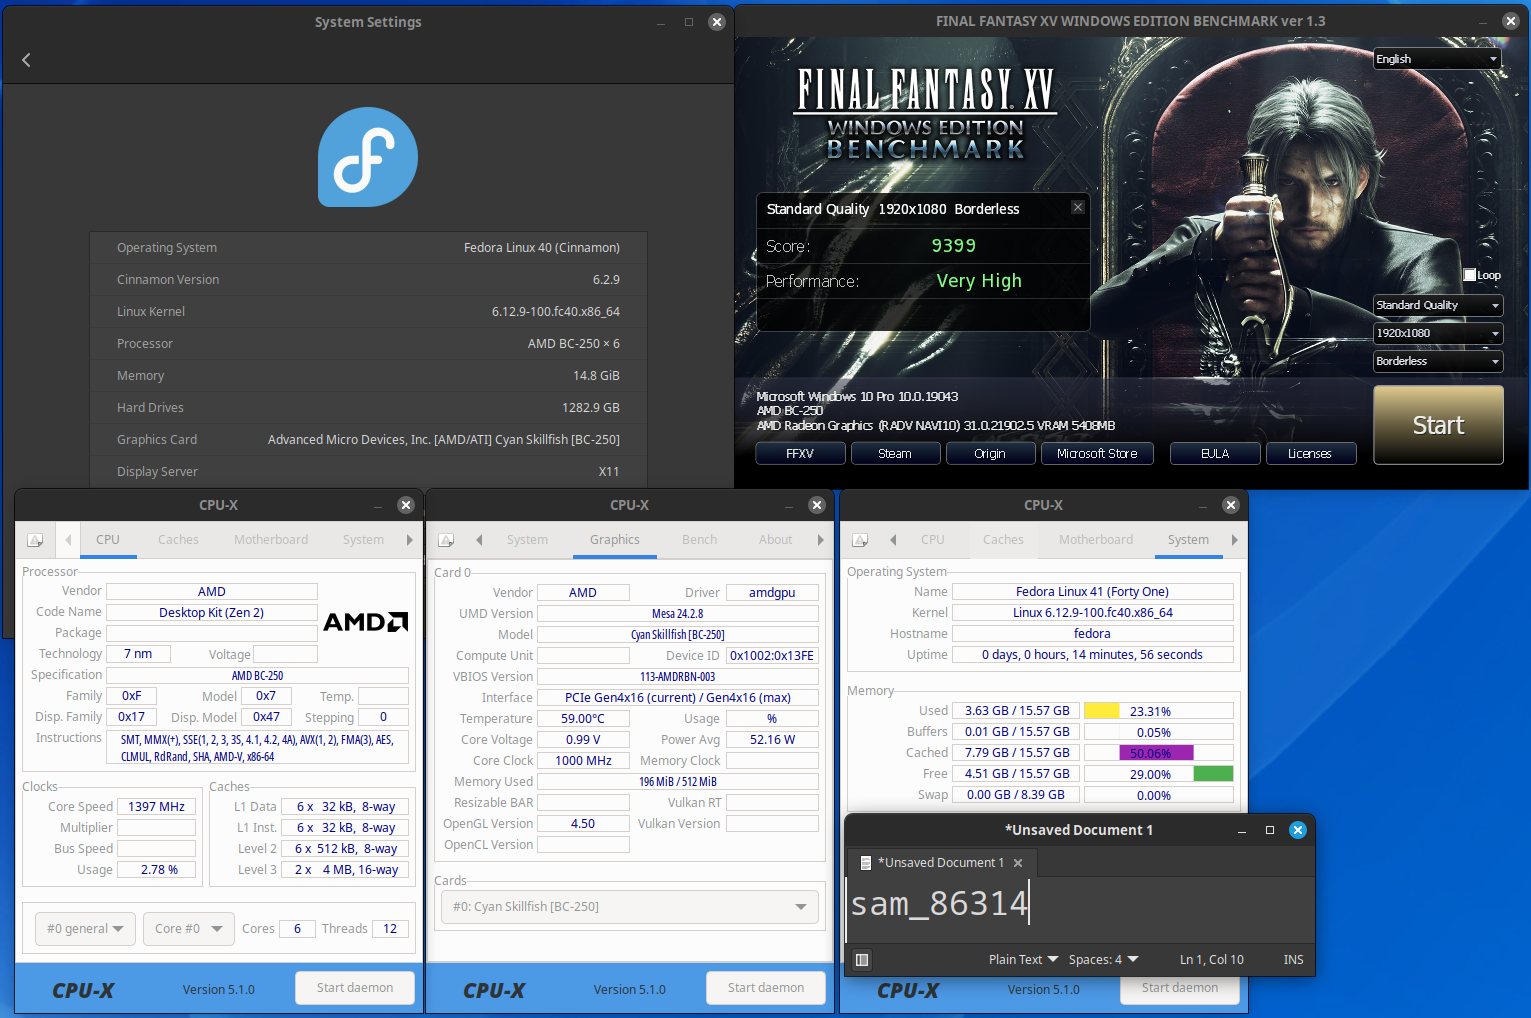Click Start daemon in CPU-X CPU window
The width and height of the screenshot is (1531, 1018).
click(355, 988)
